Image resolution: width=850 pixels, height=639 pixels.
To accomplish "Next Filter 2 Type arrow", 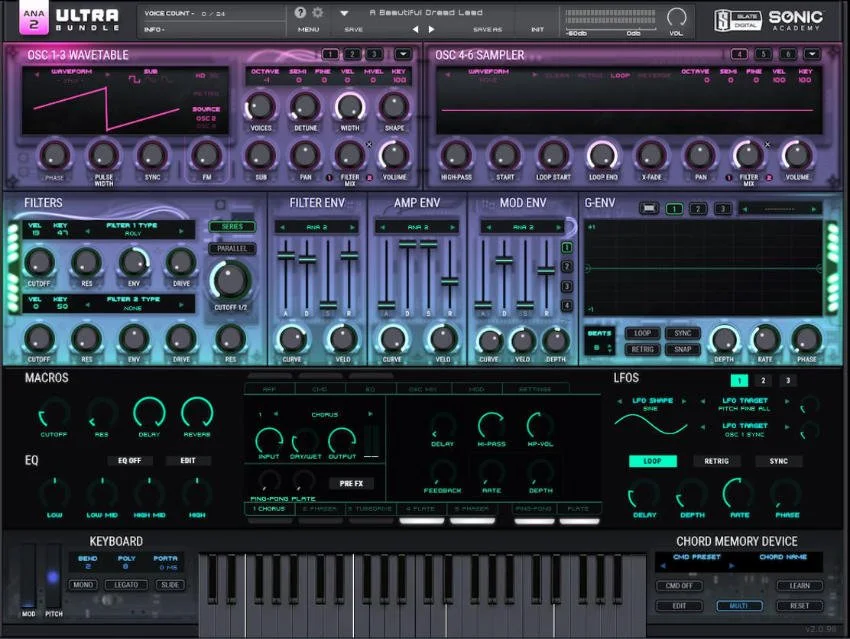I will (x=182, y=305).
